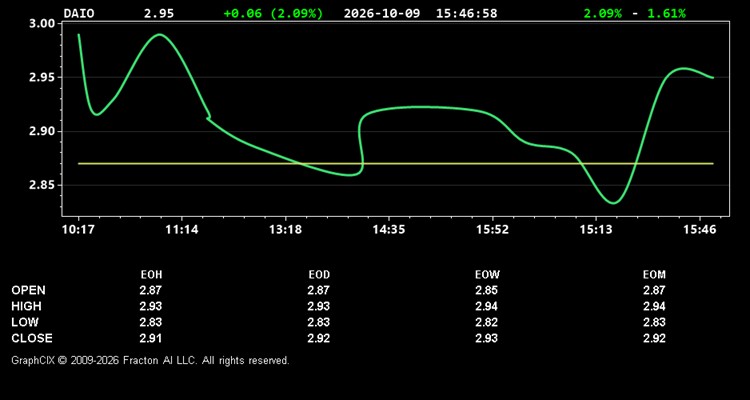Select the EOH close value 2.91
The image size is (750, 400).
tap(151, 338)
